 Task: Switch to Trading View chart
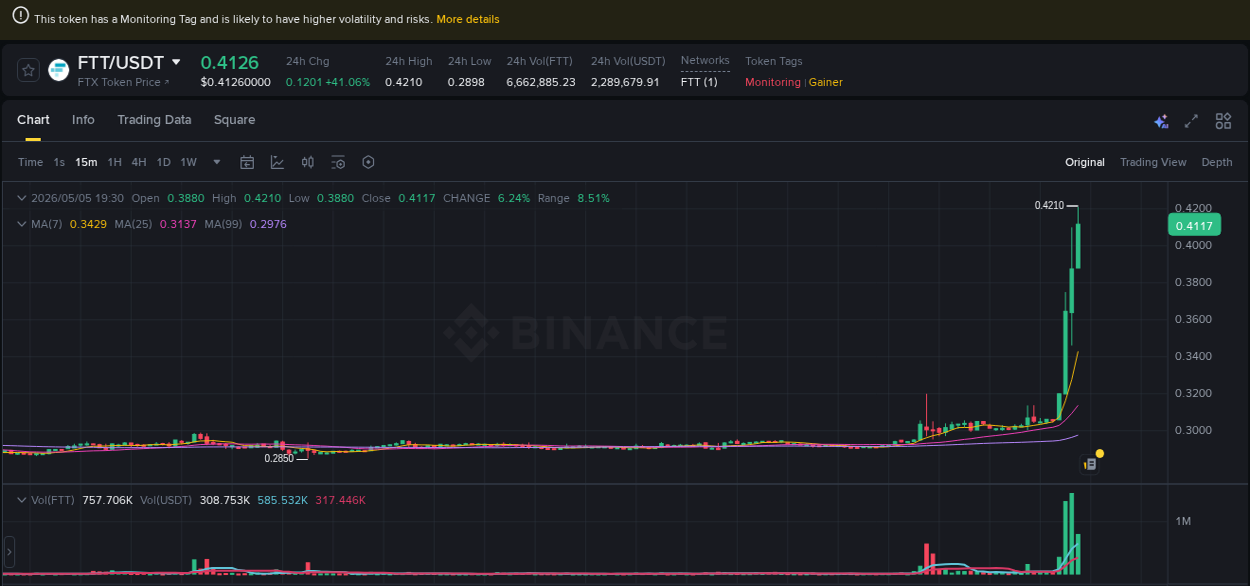(x=1153, y=162)
